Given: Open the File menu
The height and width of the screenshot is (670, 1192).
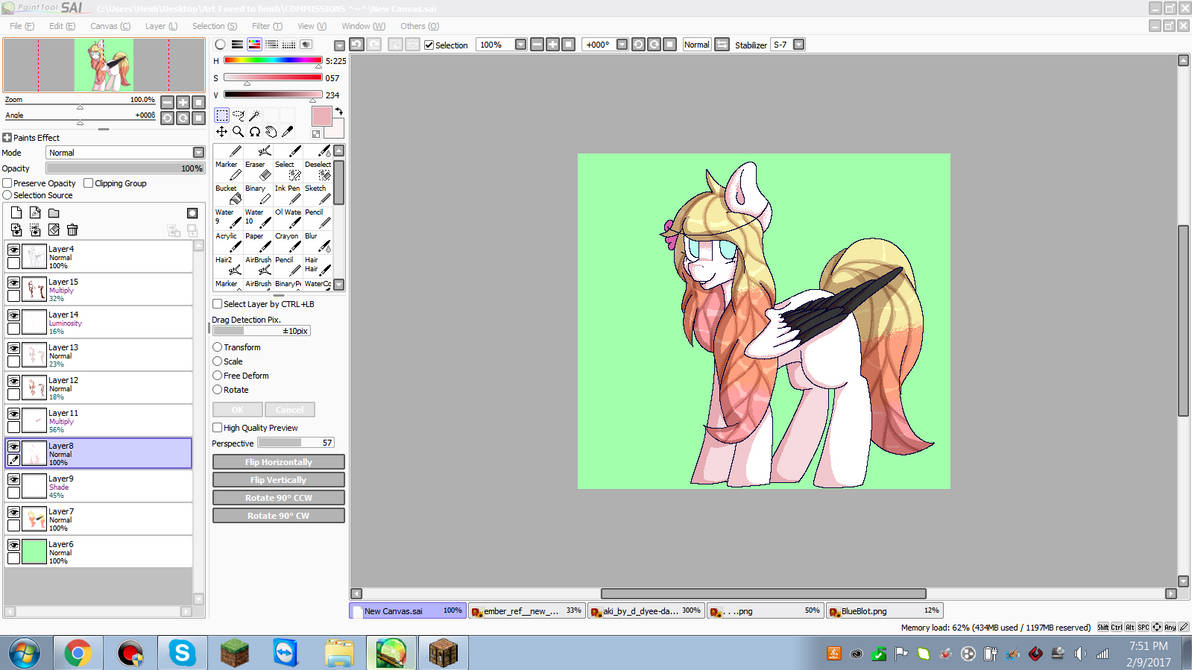Looking at the screenshot, I should point(21,26).
